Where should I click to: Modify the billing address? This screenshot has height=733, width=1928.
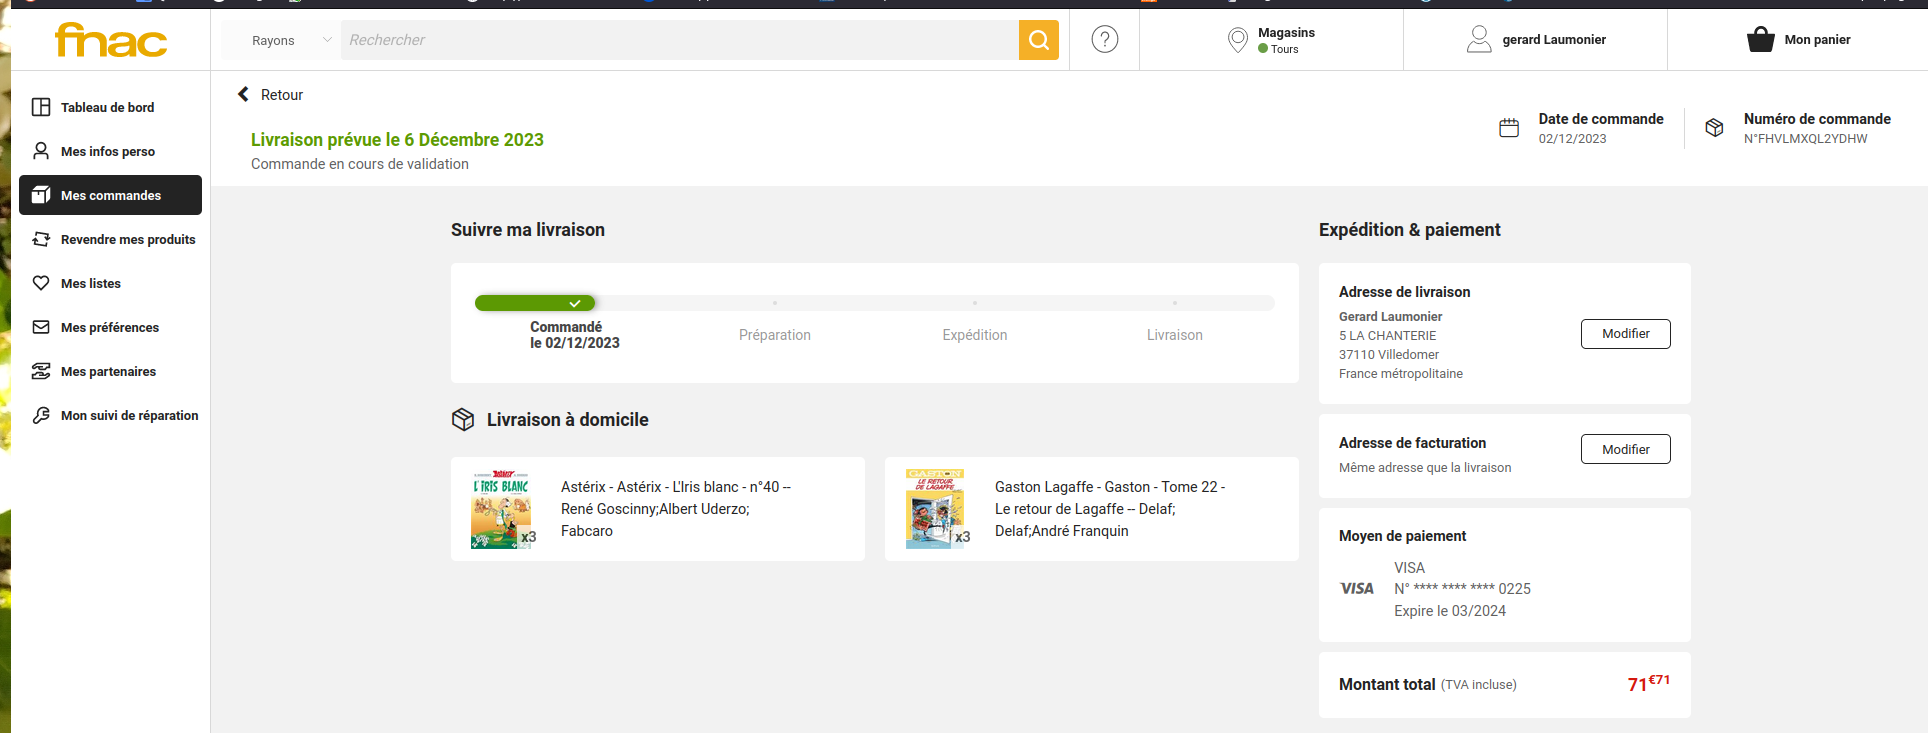(x=1625, y=450)
